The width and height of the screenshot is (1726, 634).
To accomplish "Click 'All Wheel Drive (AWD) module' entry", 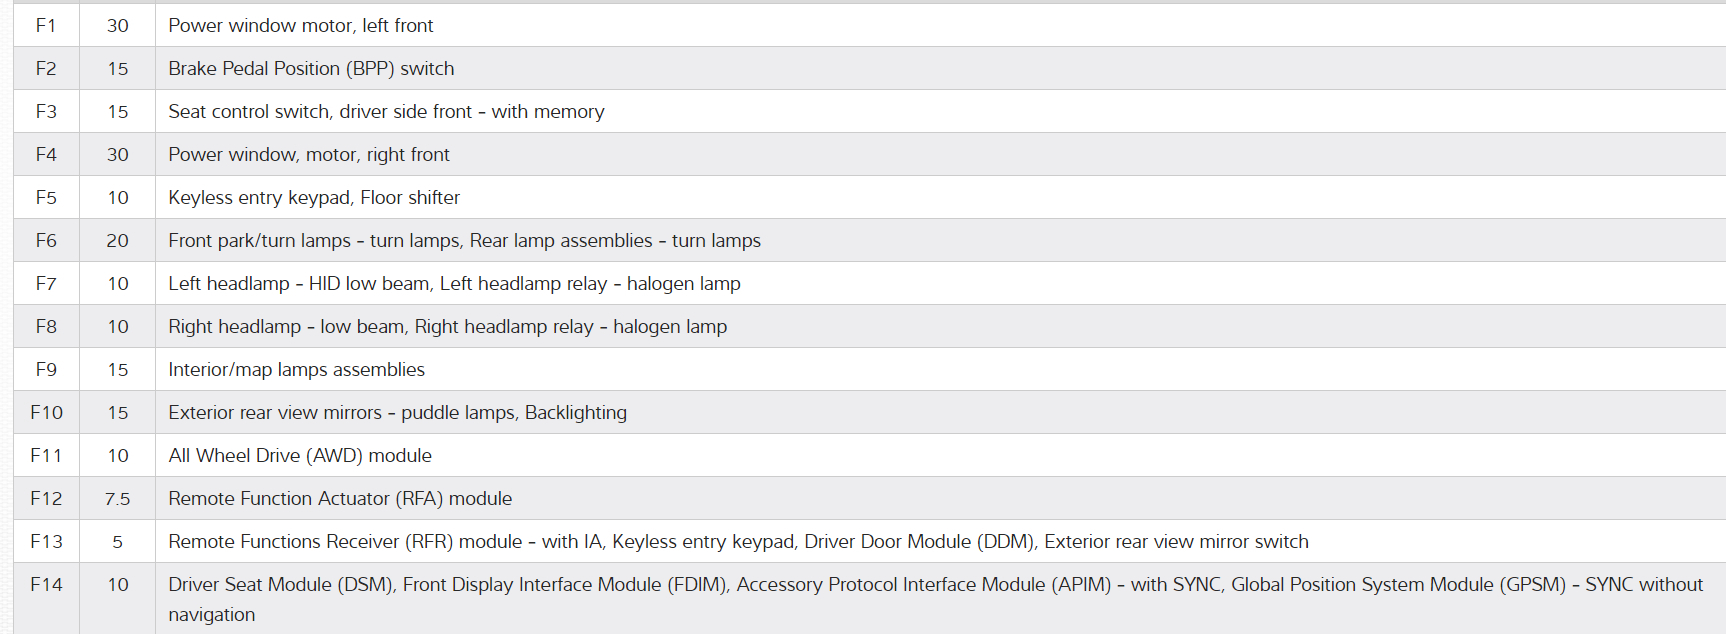I will point(300,456).
